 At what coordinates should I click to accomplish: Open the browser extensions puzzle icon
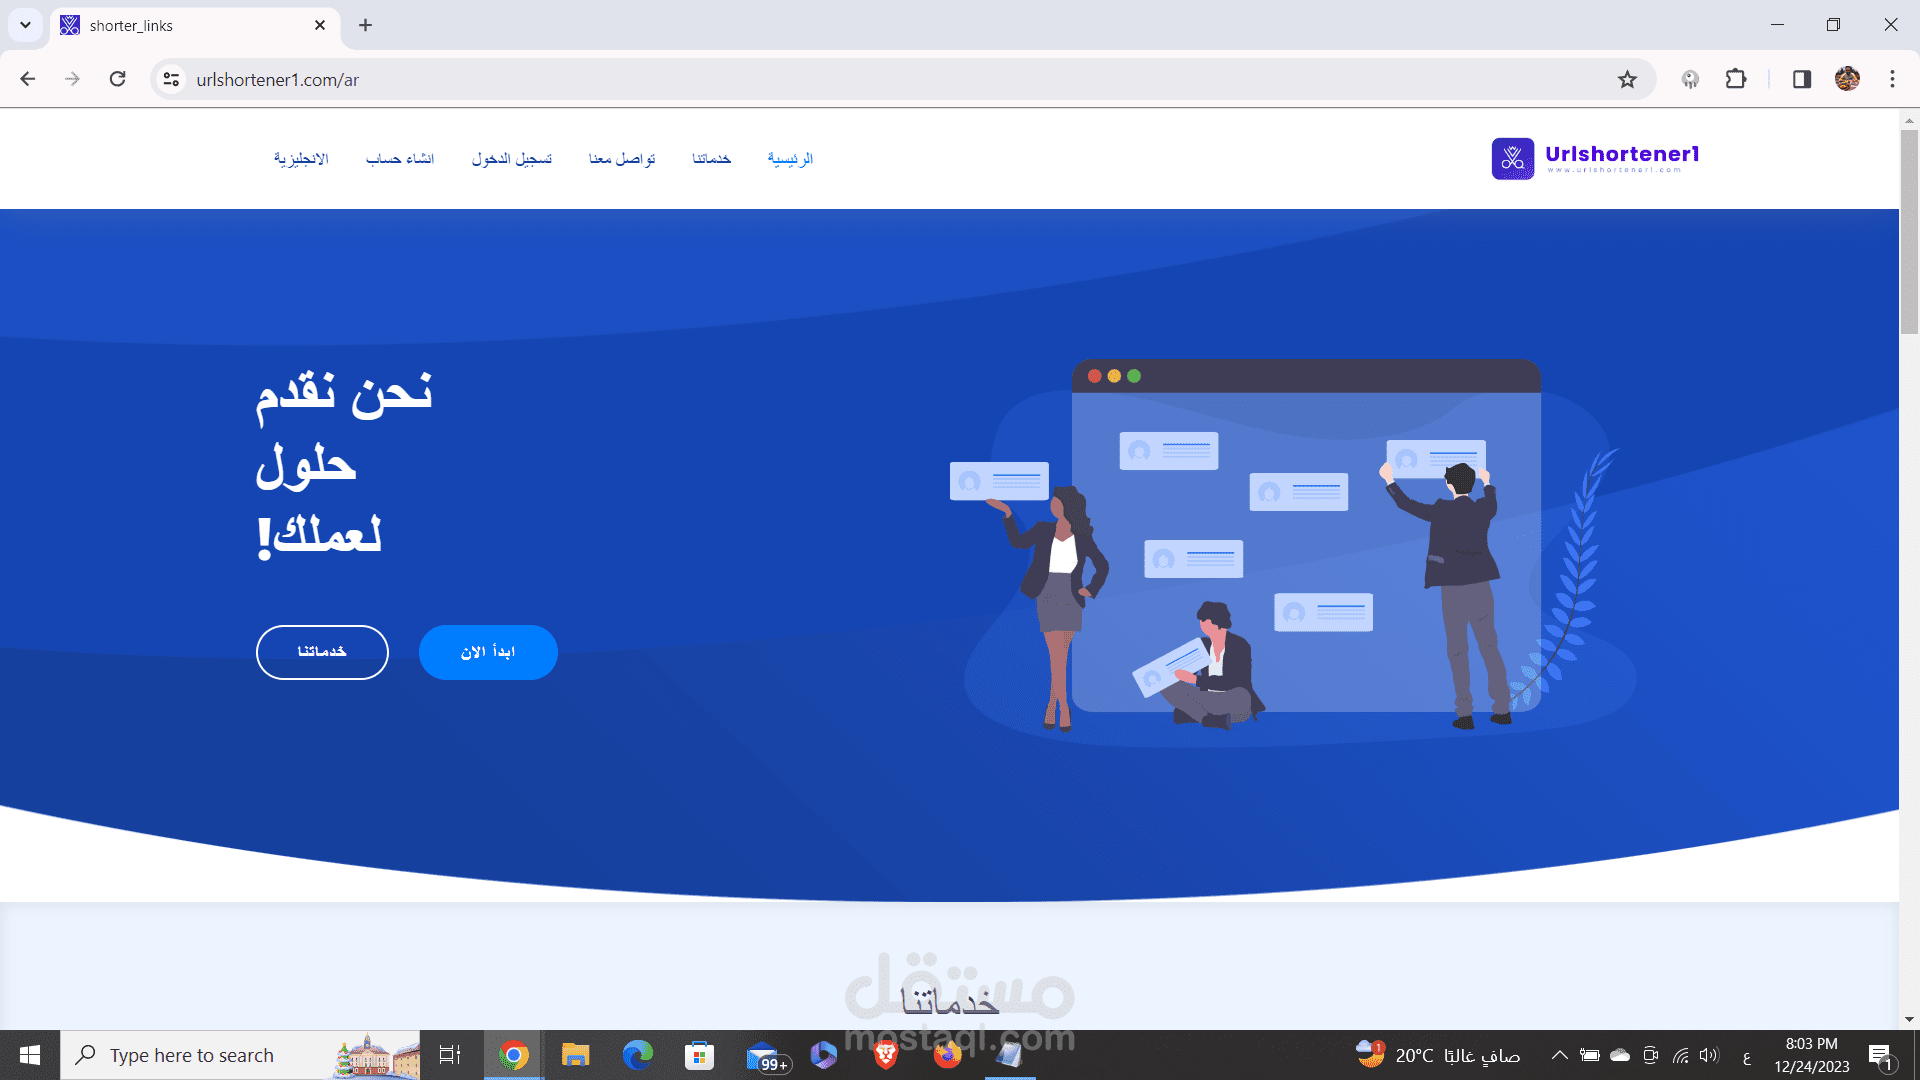coord(1736,79)
